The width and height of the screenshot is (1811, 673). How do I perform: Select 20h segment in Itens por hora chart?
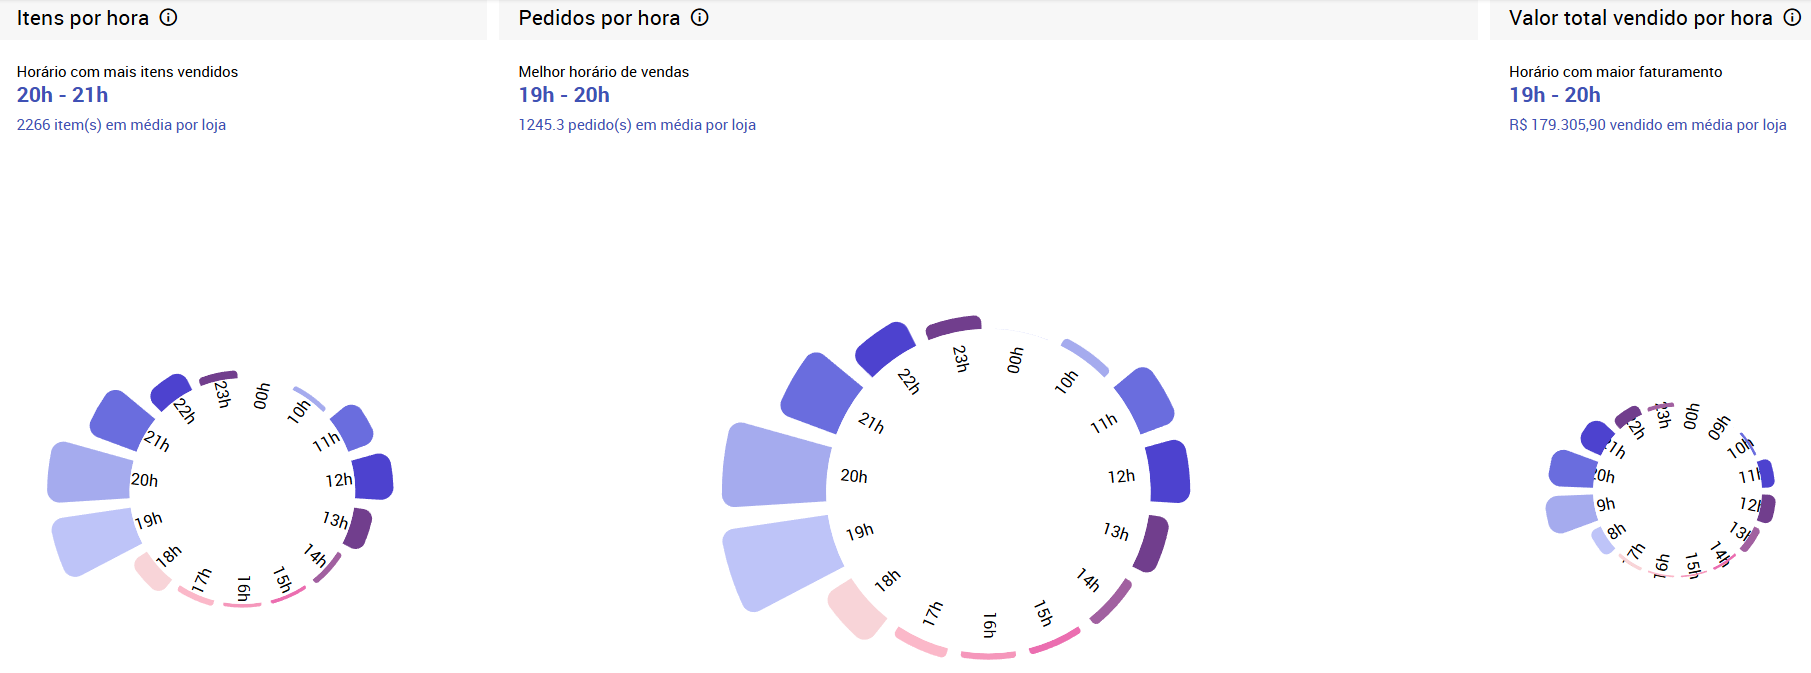click(x=89, y=472)
